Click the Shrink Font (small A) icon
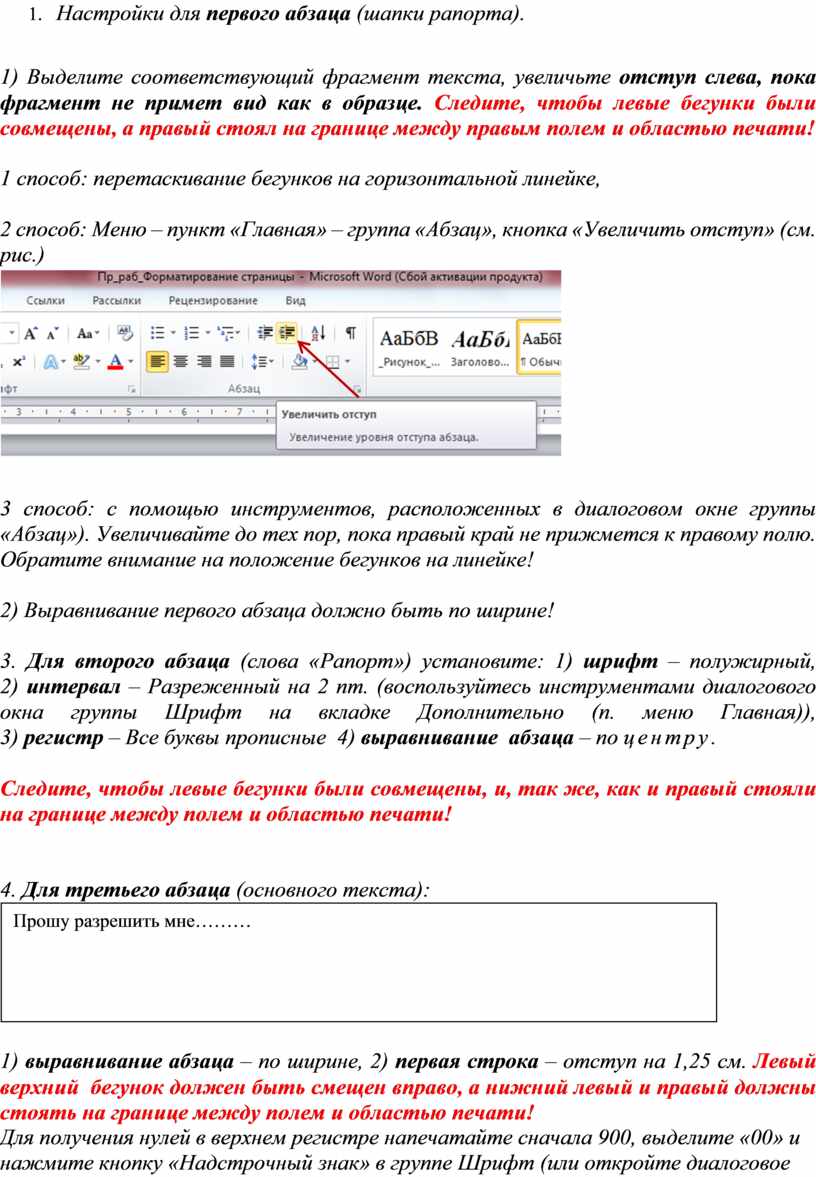The width and height of the screenshot is (816, 1177). coord(52,334)
